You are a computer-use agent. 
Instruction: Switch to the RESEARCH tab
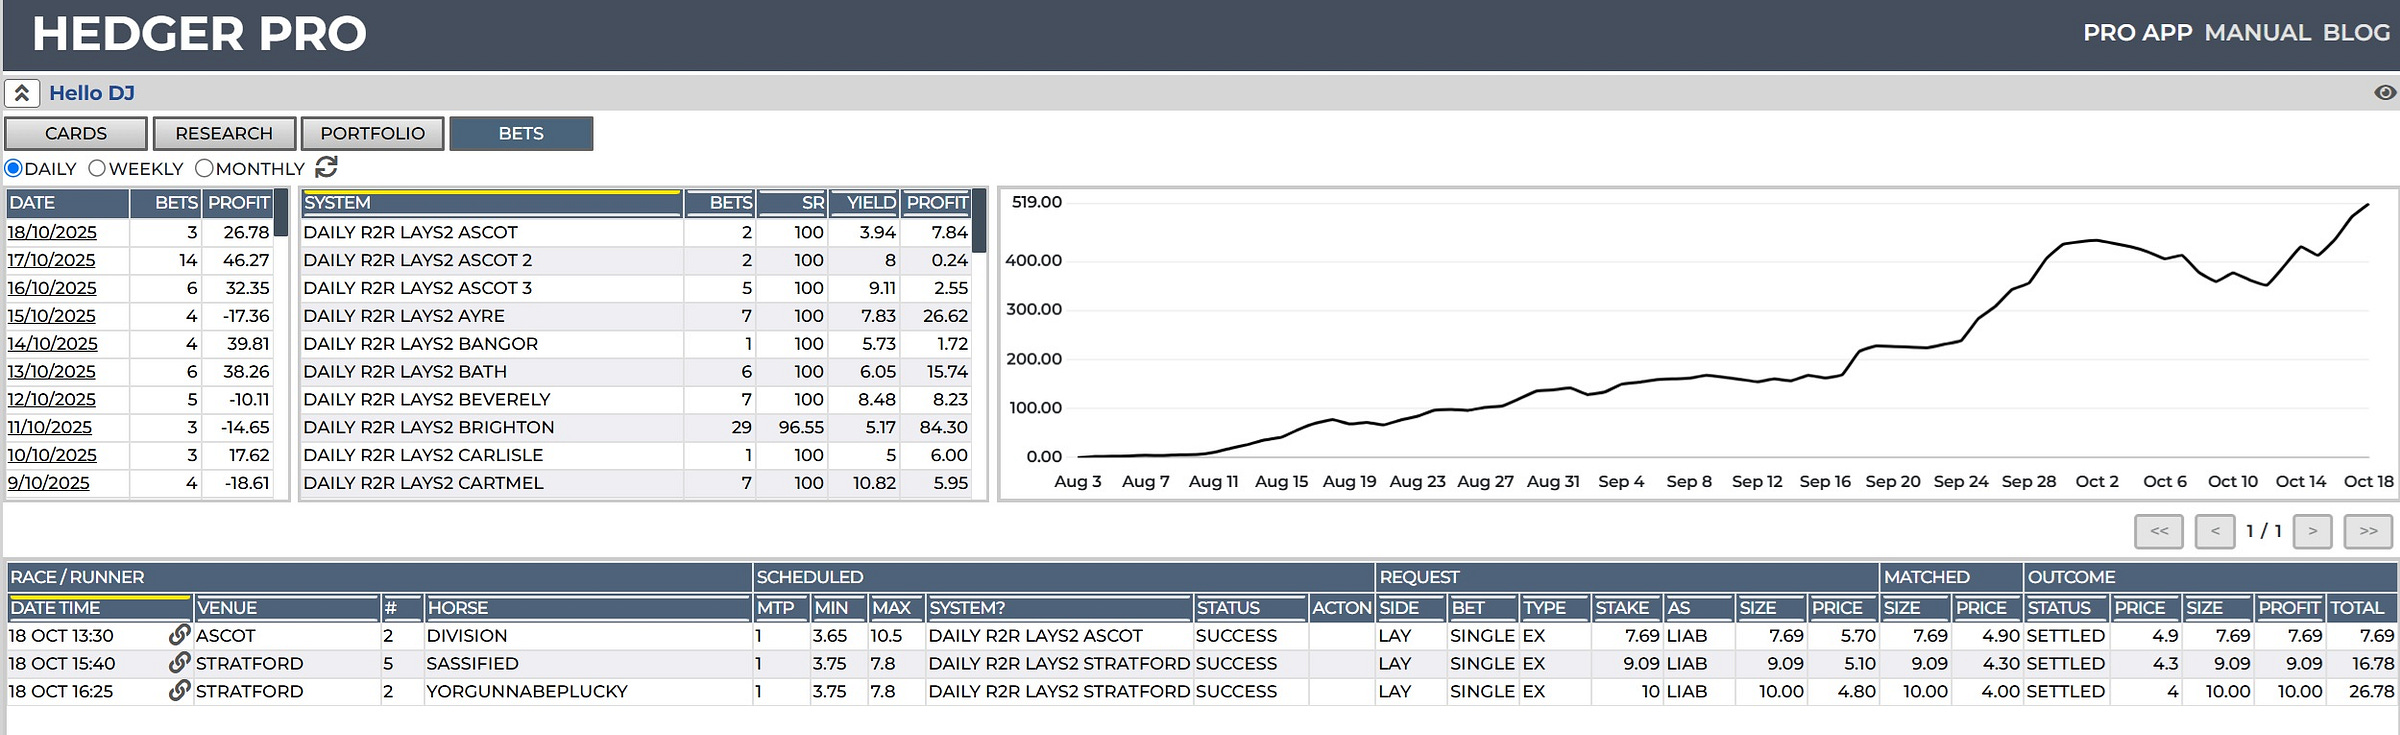tap(224, 133)
